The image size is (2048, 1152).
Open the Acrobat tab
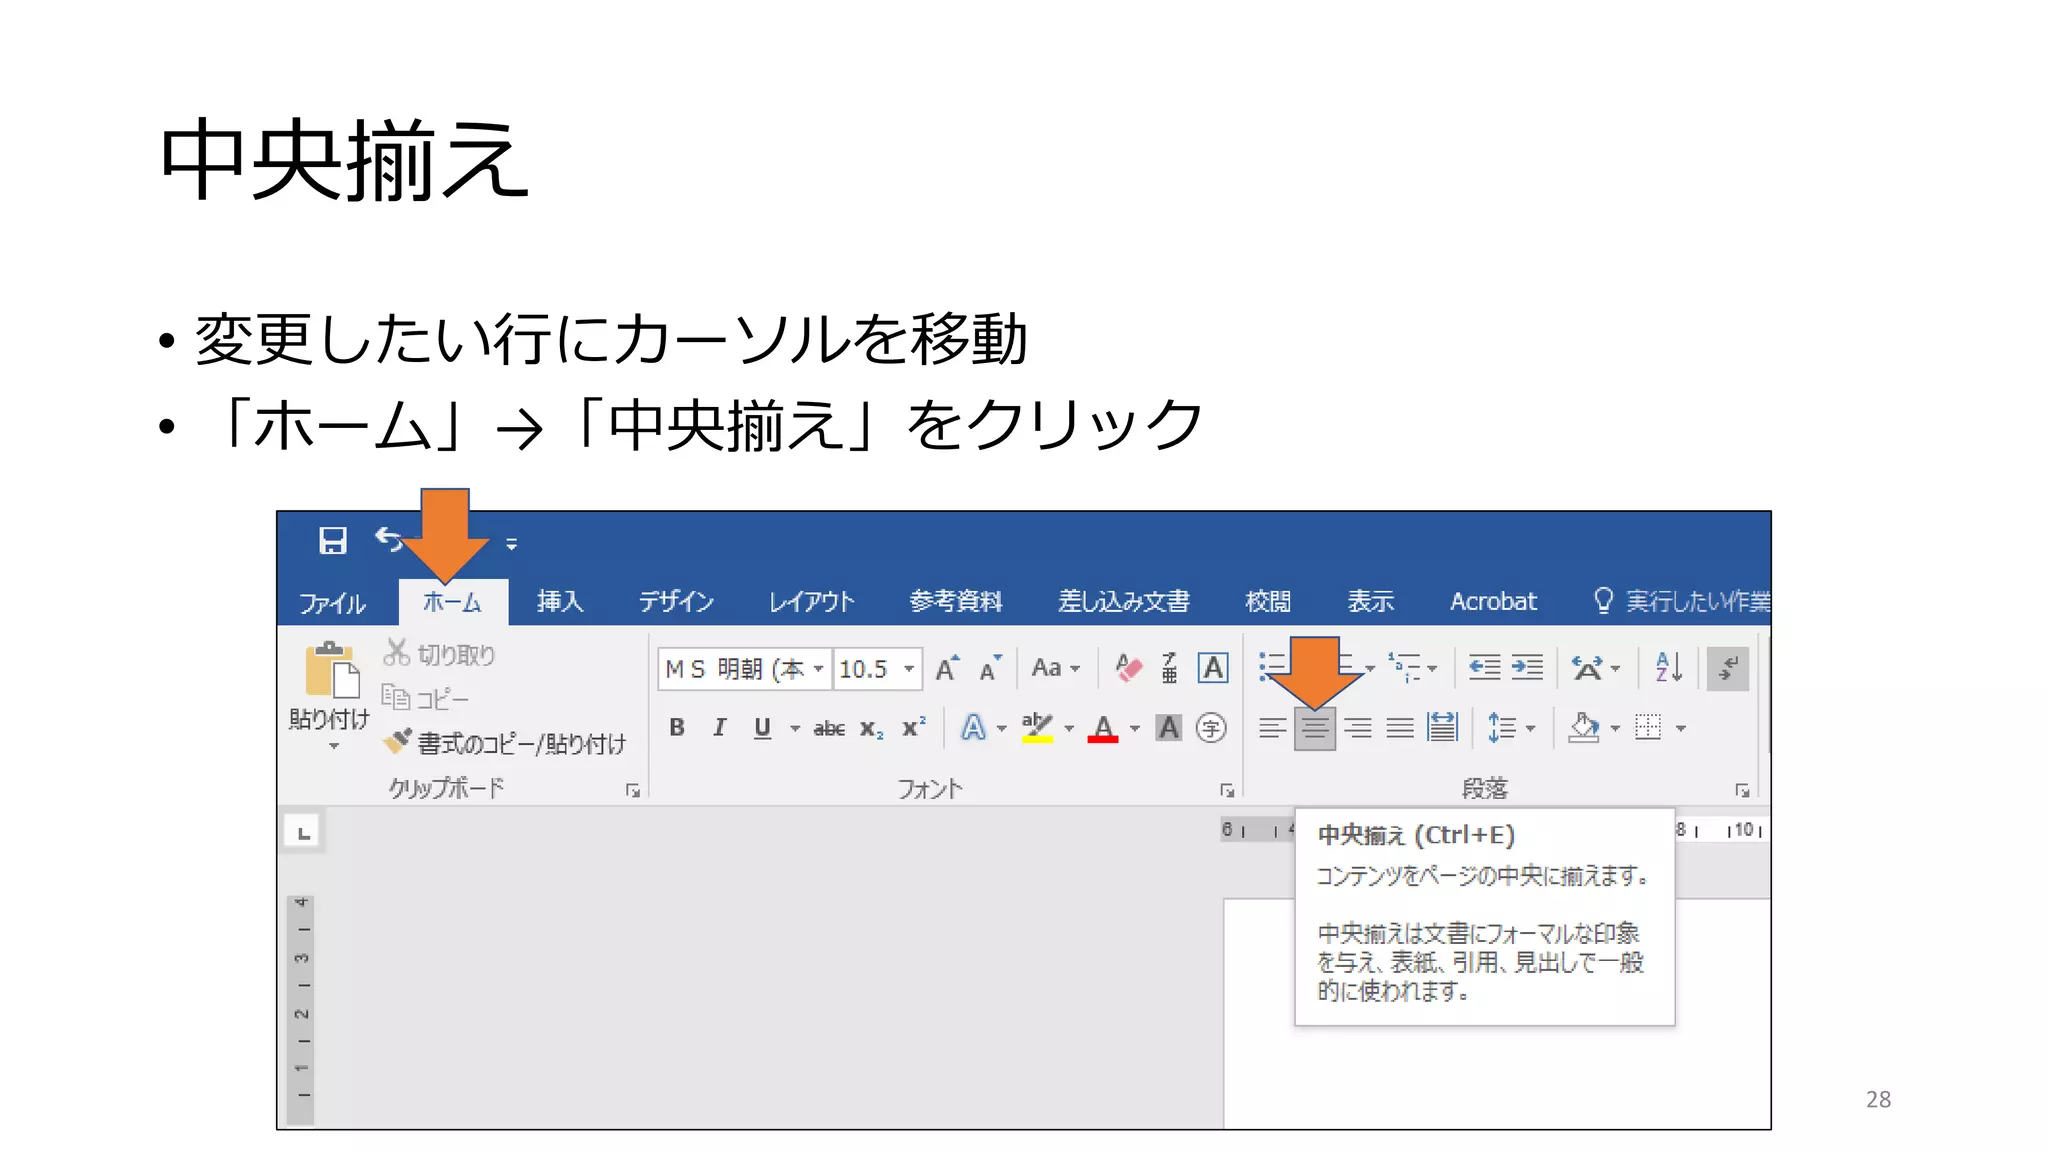[x=1493, y=601]
